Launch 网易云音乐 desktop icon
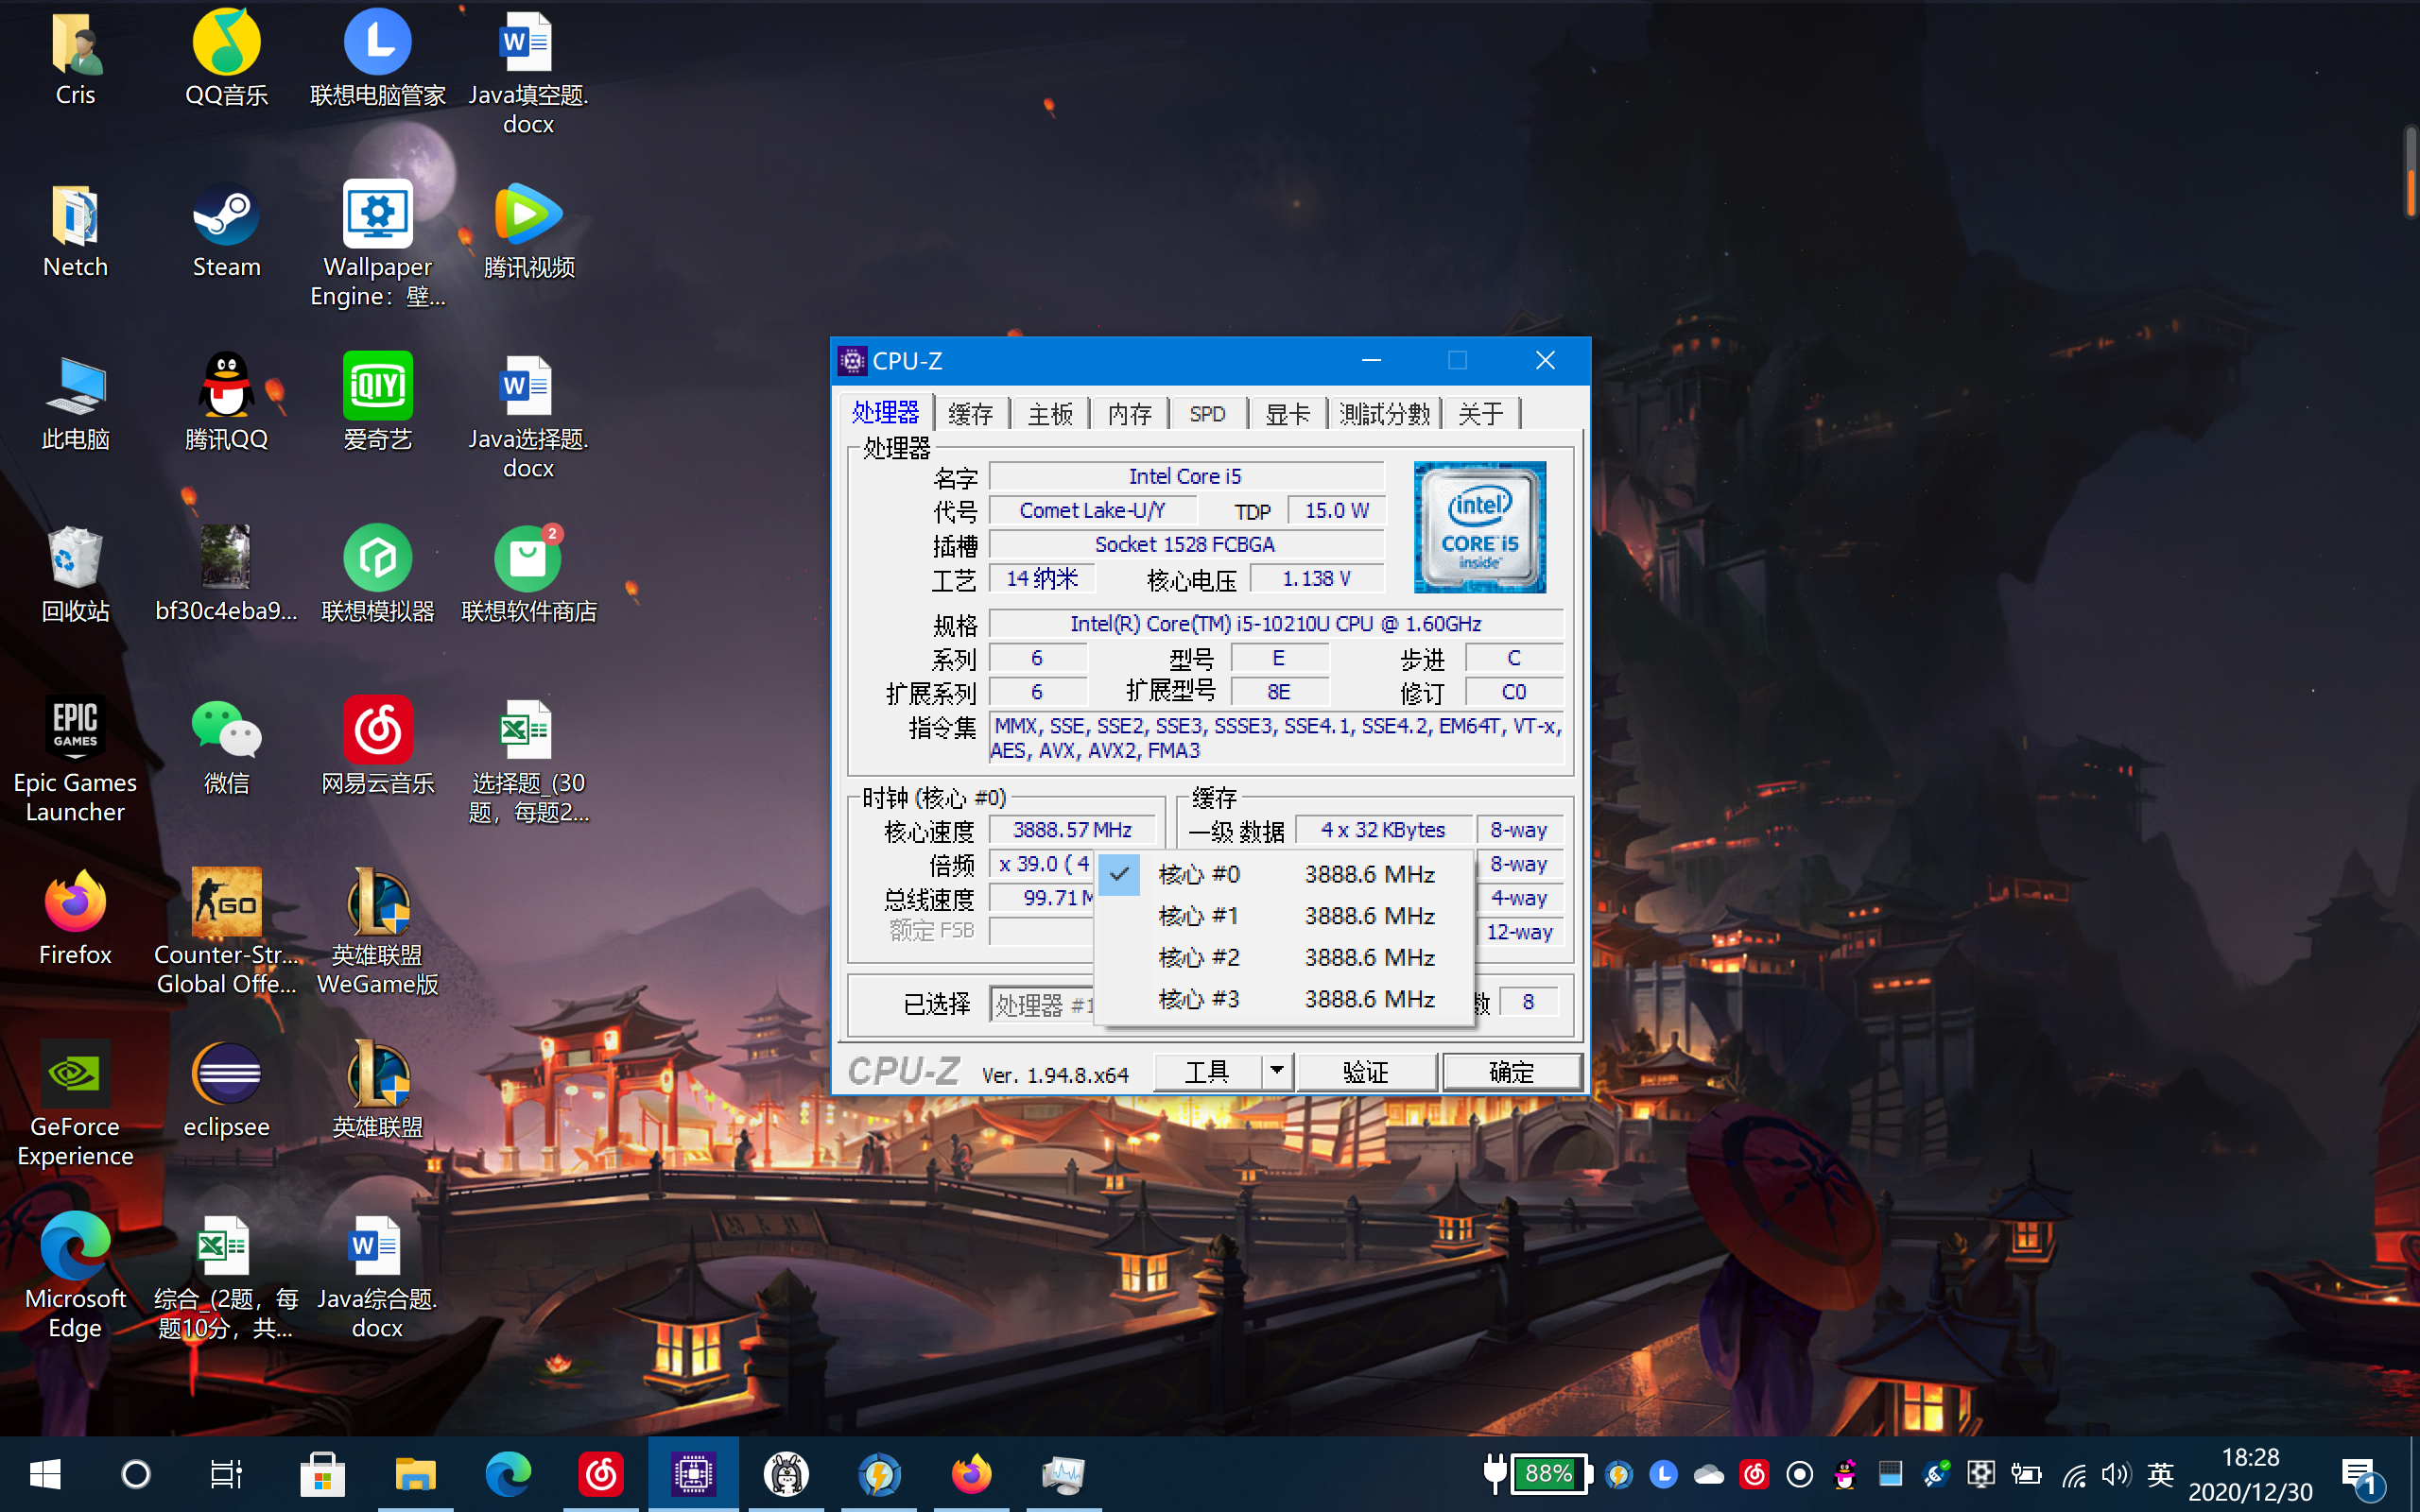This screenshot has width=2420, height=1512. (377, 730)
